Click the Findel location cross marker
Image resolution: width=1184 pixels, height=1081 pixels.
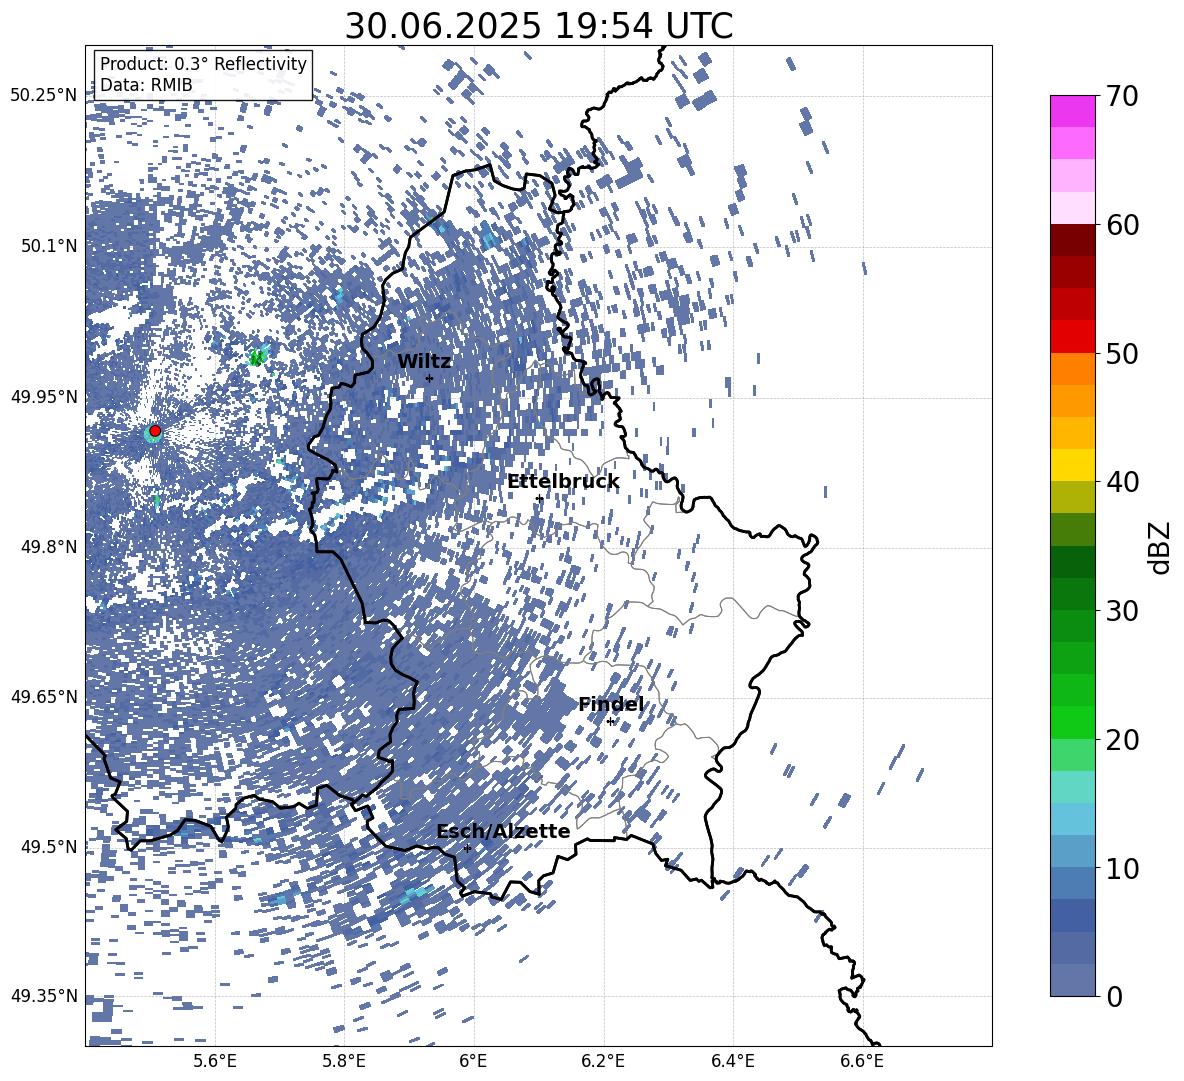coord(610,722)
